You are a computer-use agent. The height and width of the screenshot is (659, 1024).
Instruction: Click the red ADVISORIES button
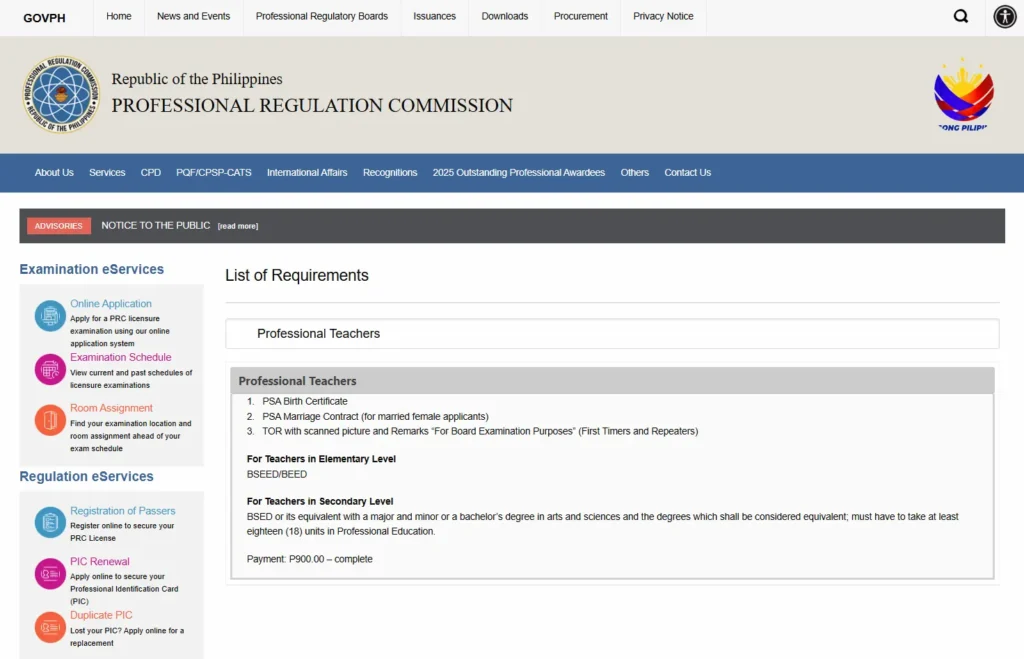pyautogui.click(x=59, y=226)
